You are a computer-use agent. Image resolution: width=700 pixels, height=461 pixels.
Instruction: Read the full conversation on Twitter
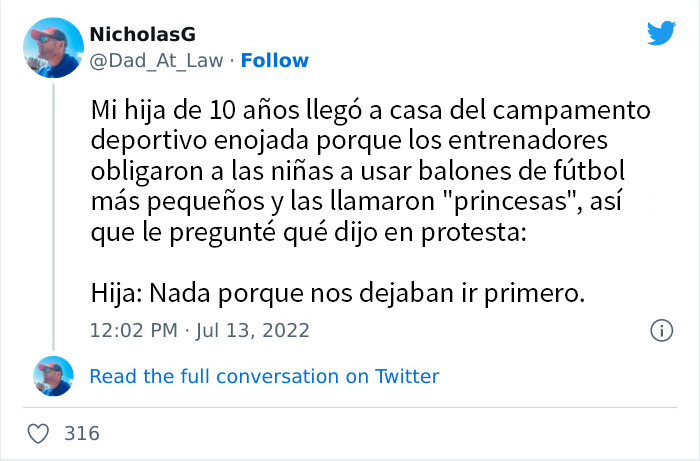click(264, 376)
